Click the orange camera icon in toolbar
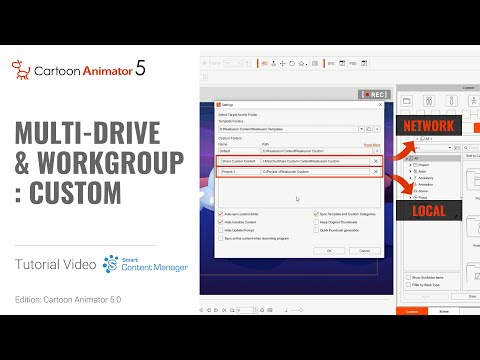The width and height of the screenshot is (480, 360). click(264, 63)
